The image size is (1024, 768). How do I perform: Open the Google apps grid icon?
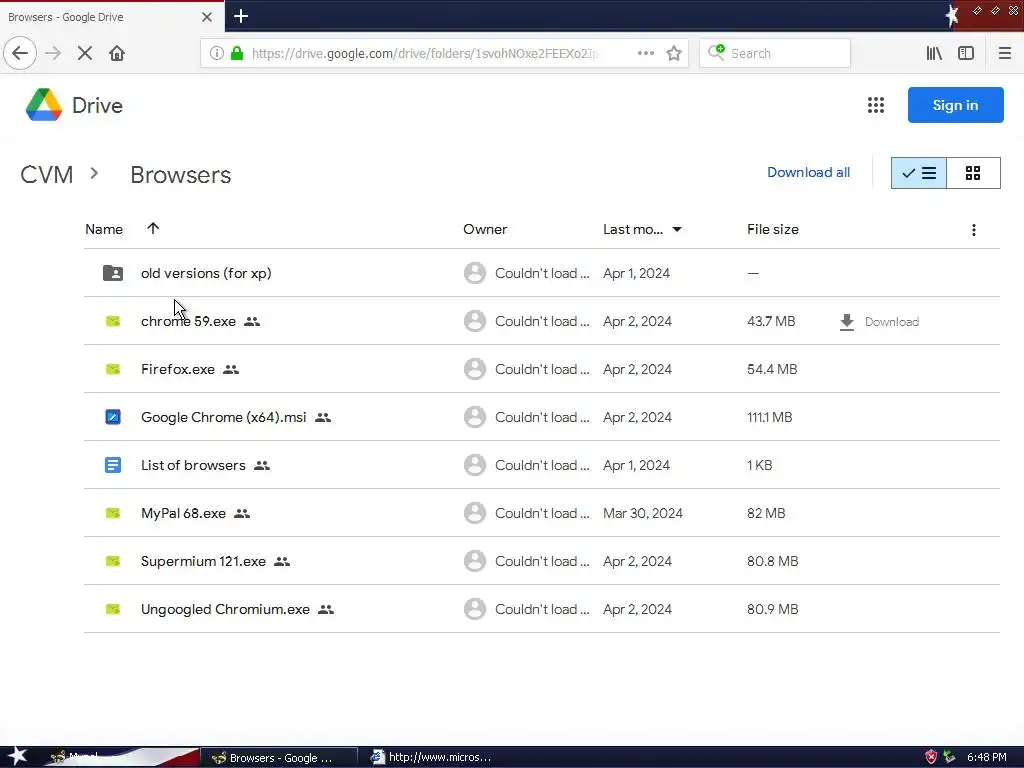click(876, 105)
